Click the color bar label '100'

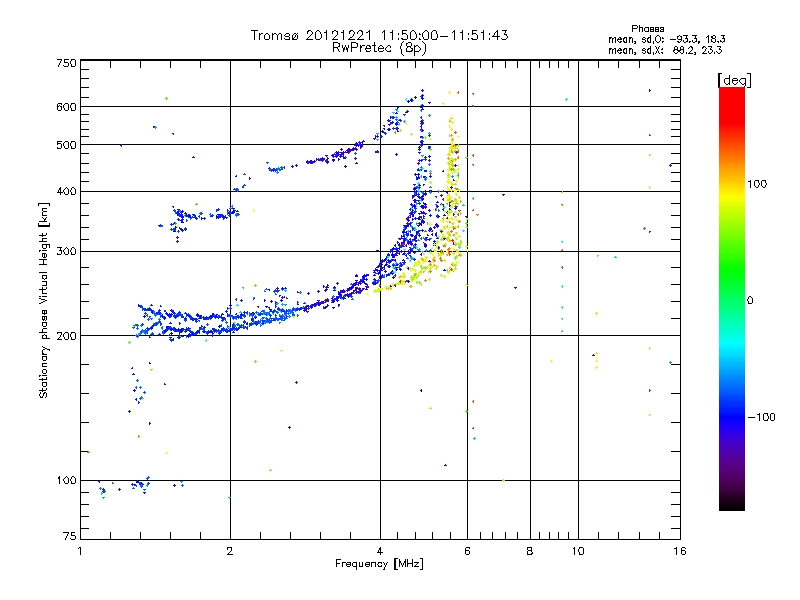pyautogui.click(x=757, y=184)
